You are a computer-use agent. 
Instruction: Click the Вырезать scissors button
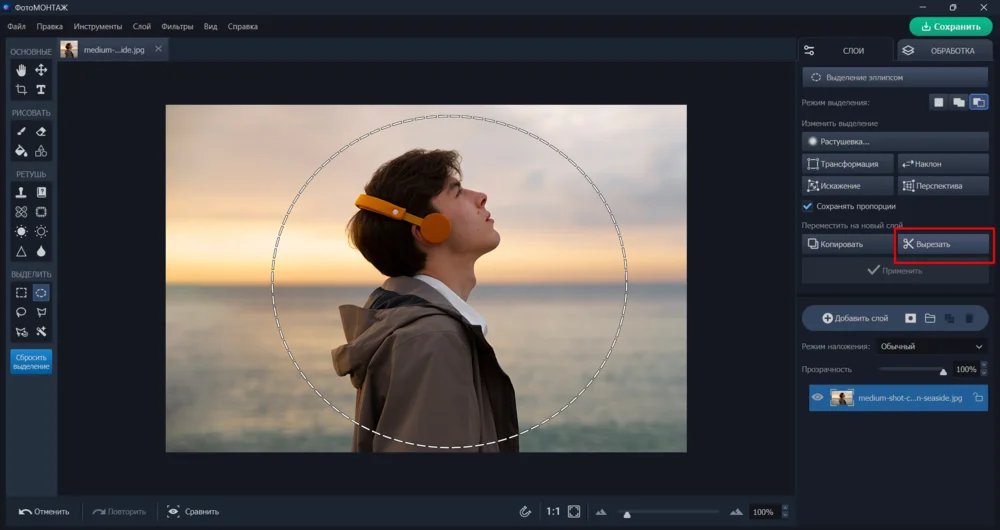pyautogui.click(x=943, y=244)
